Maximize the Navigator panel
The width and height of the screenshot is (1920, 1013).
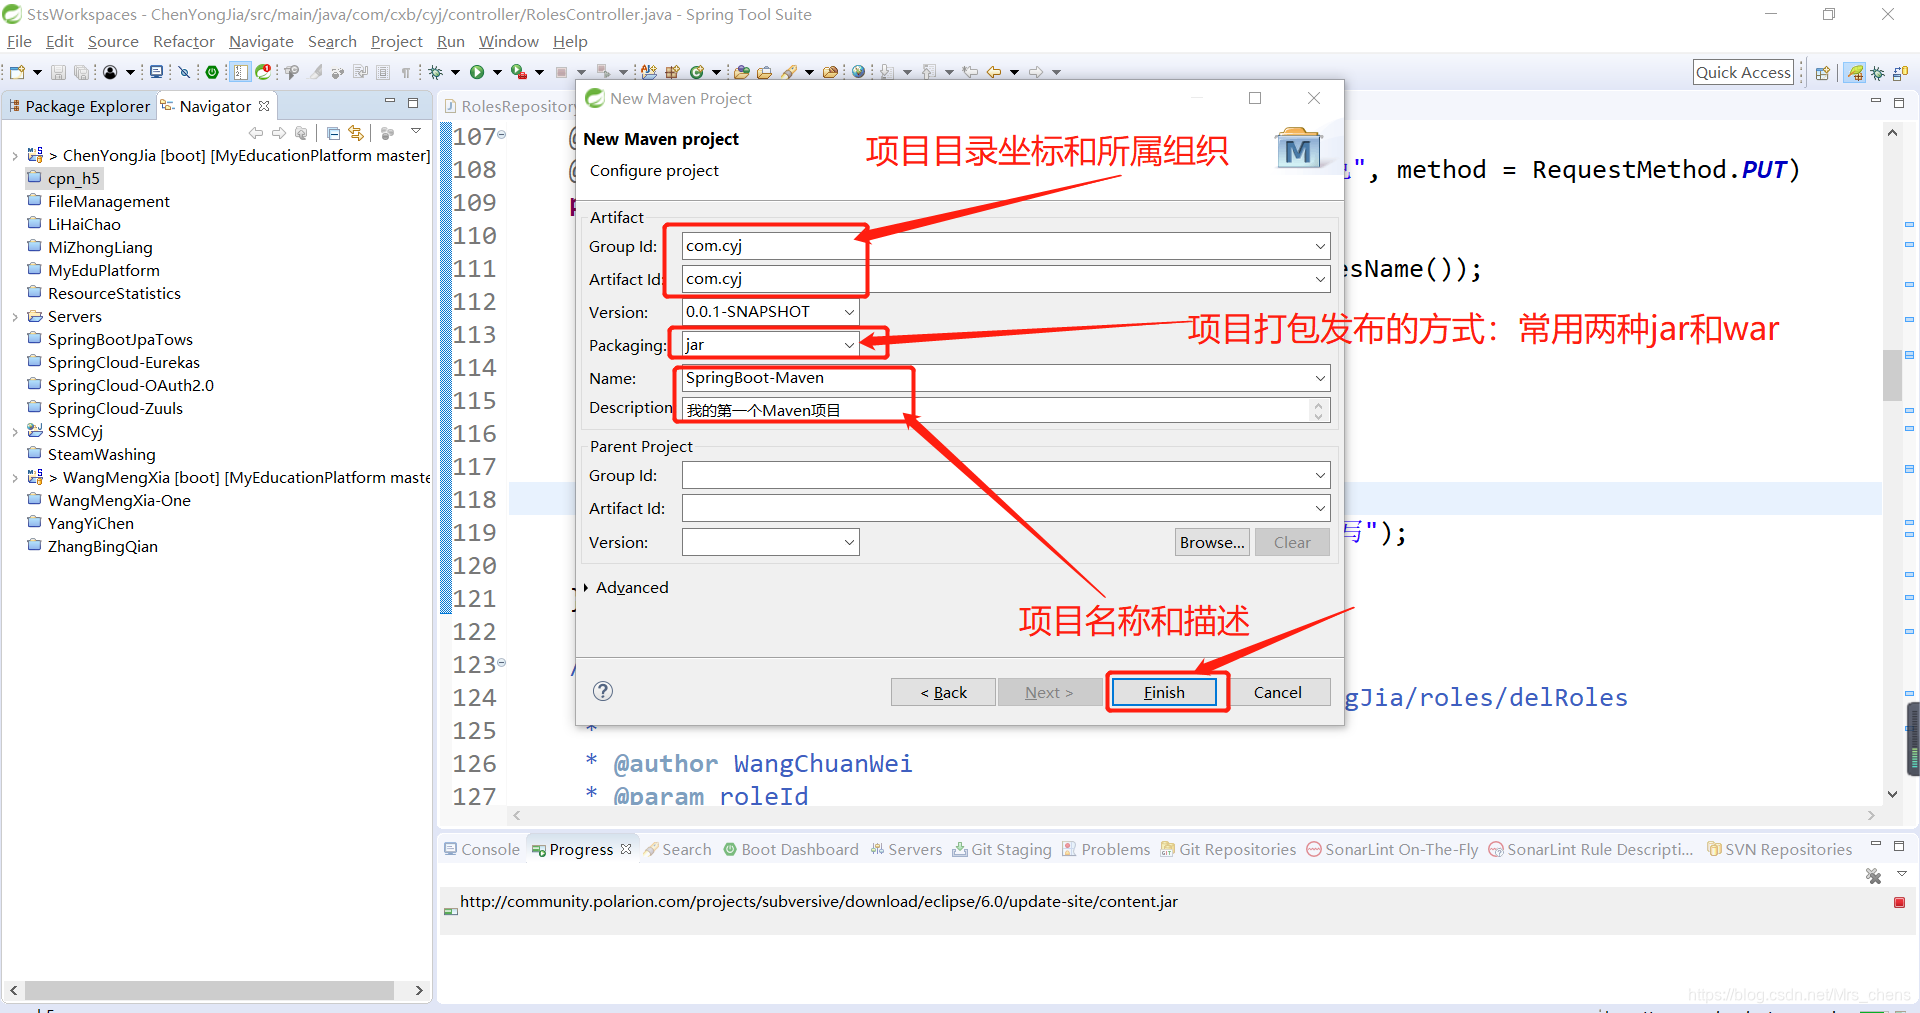point(413,102)
